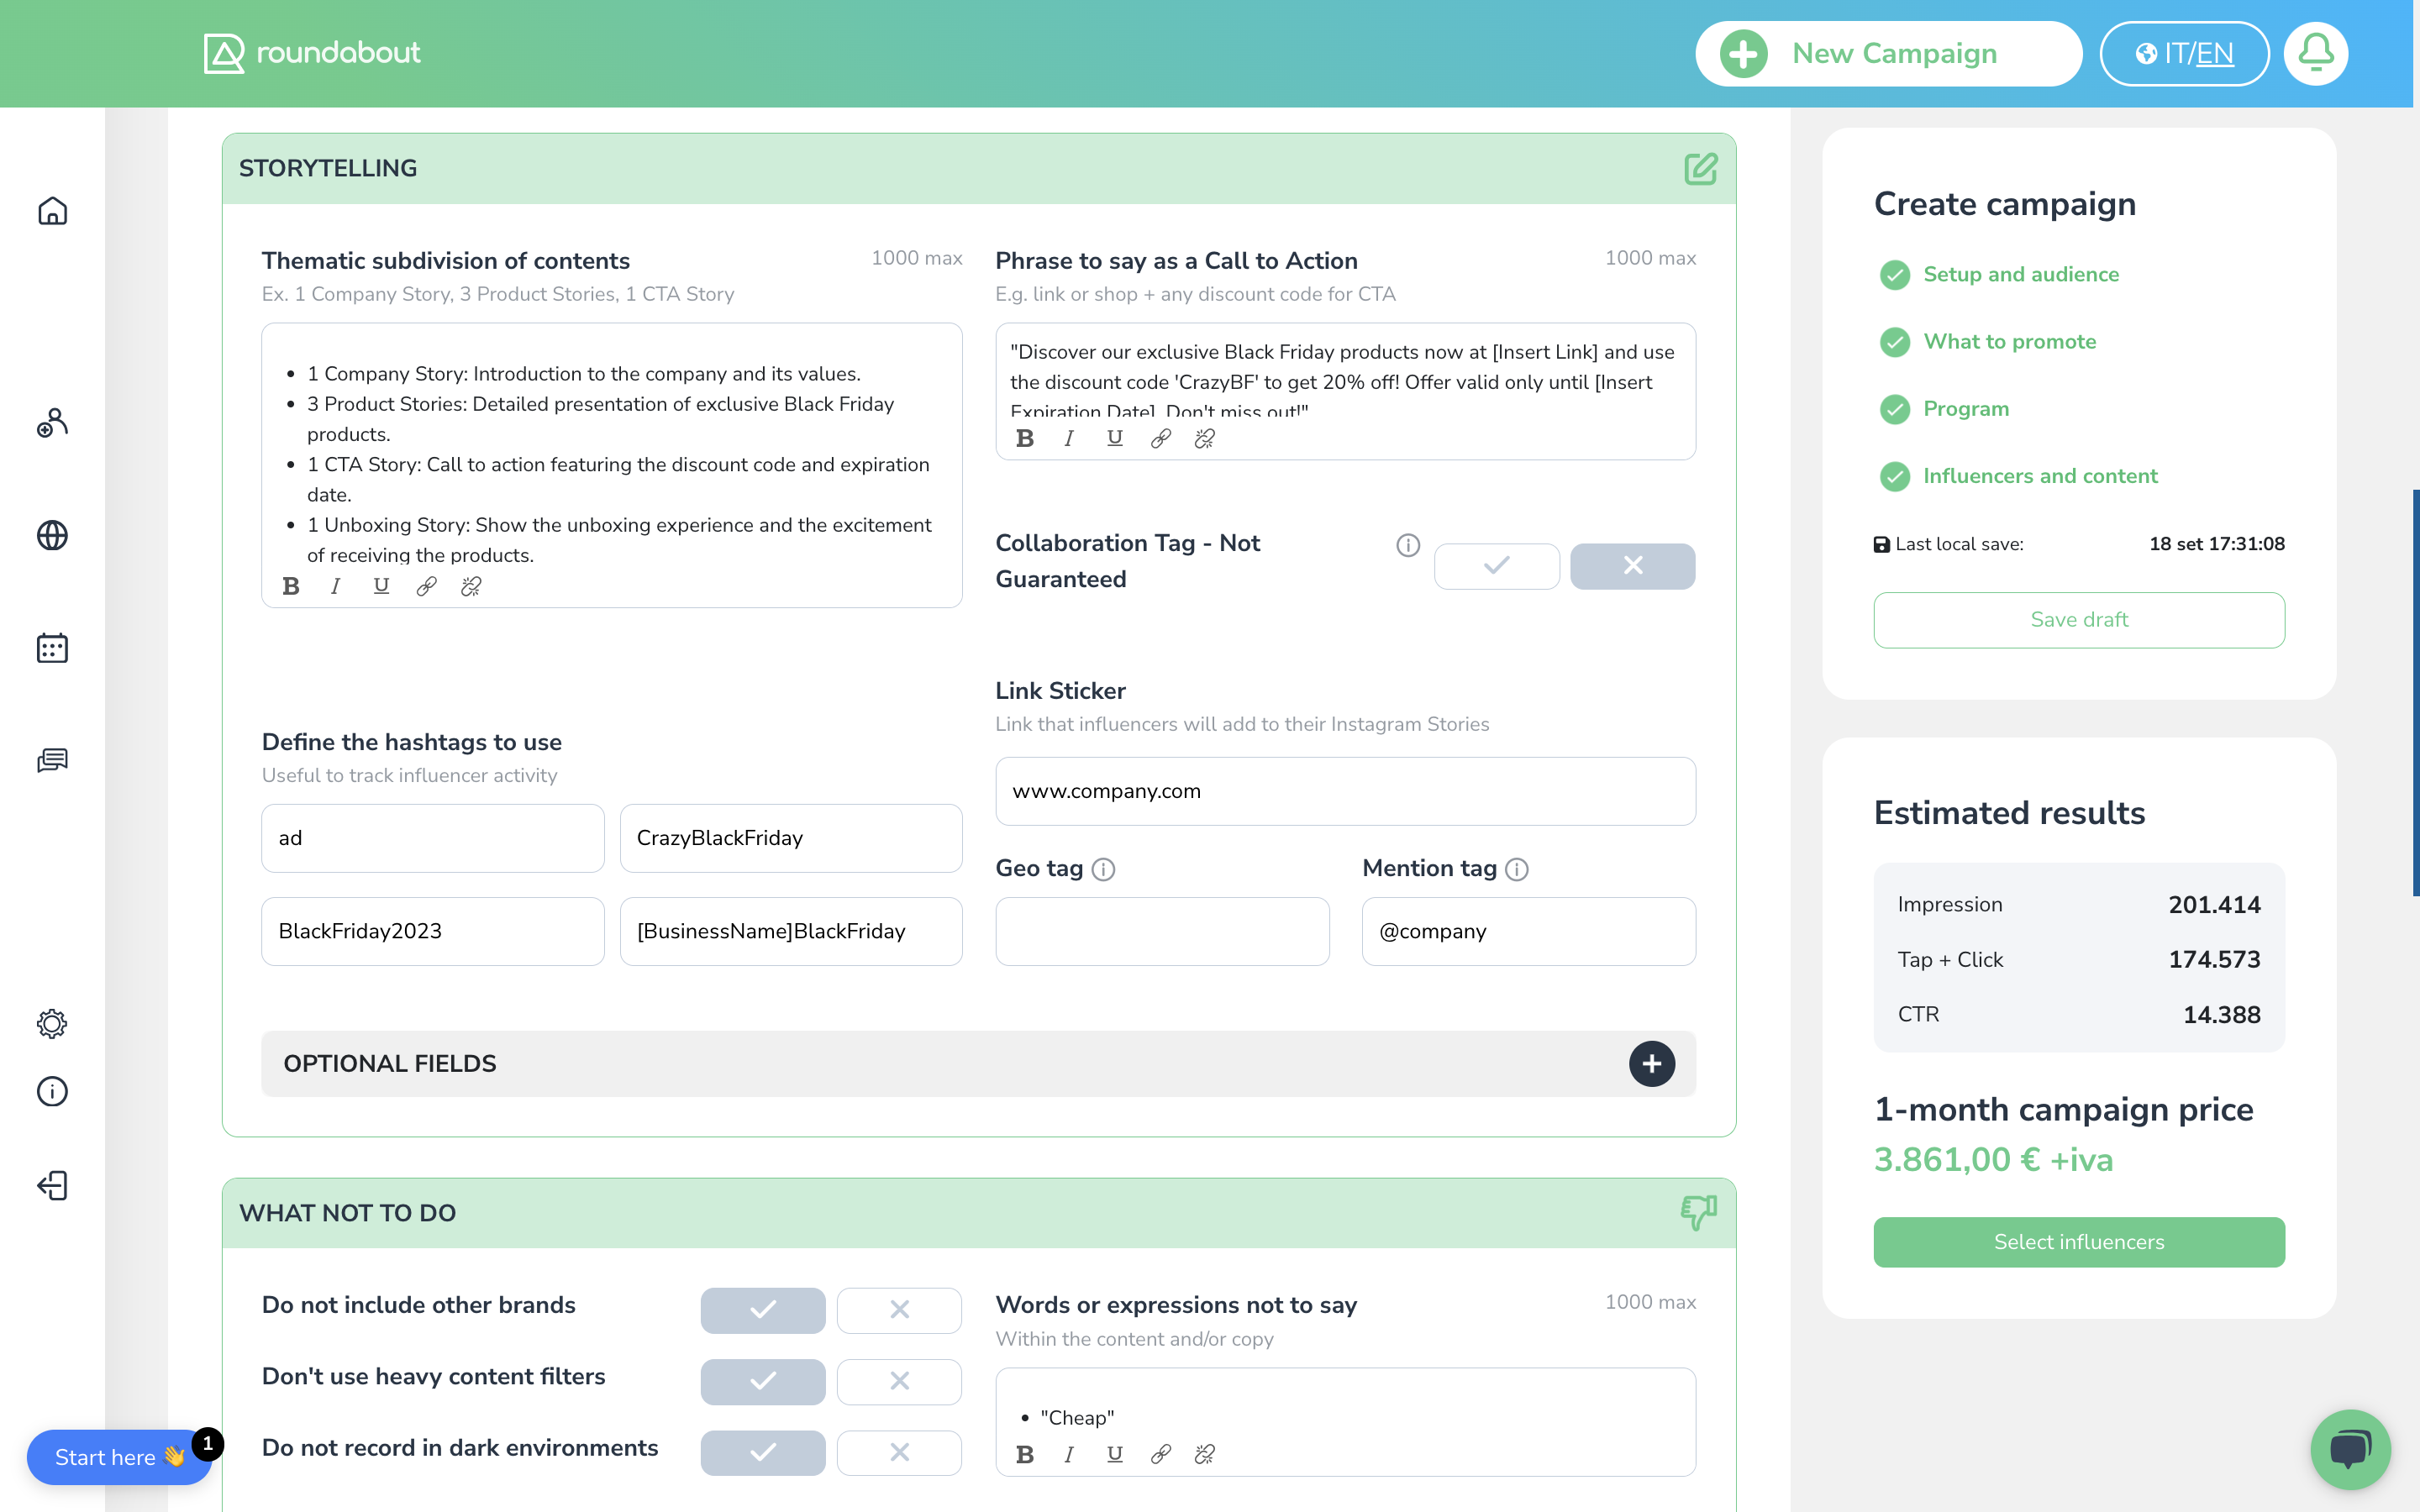Click the calendar icon in sidebar

[52, 648]
